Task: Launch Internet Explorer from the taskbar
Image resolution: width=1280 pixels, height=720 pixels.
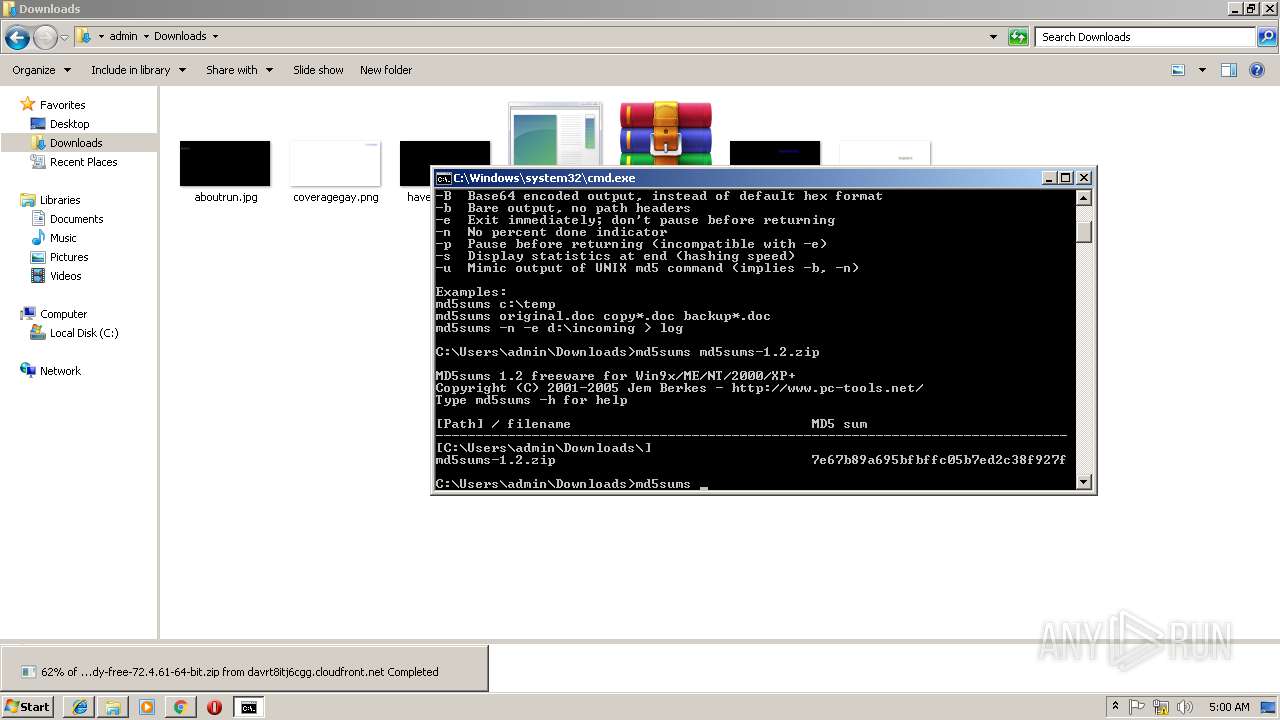Action: [x=79, y=707]
